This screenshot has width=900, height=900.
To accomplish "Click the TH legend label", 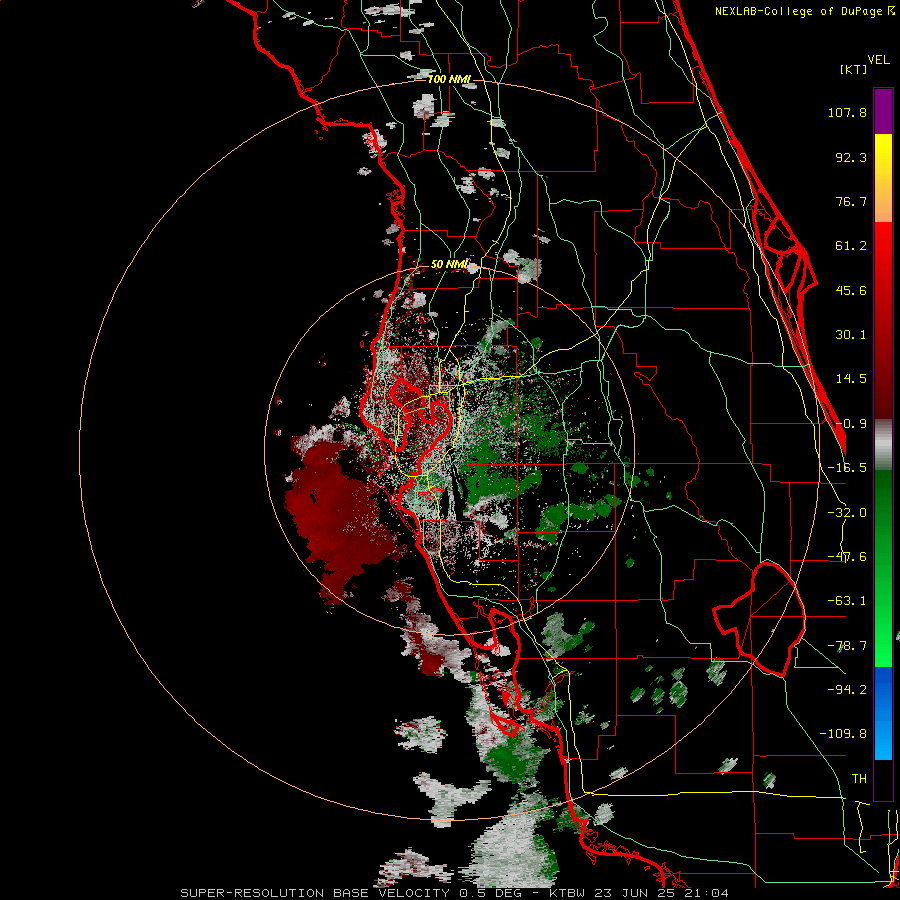I will pyautogui.click(x=859, y=779).
